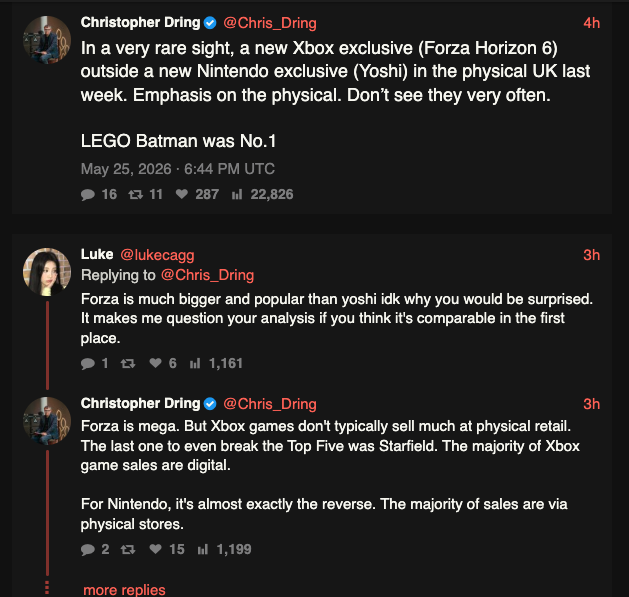
Task: Like the main tweet with the heart icon
Action: pos(182,194)
